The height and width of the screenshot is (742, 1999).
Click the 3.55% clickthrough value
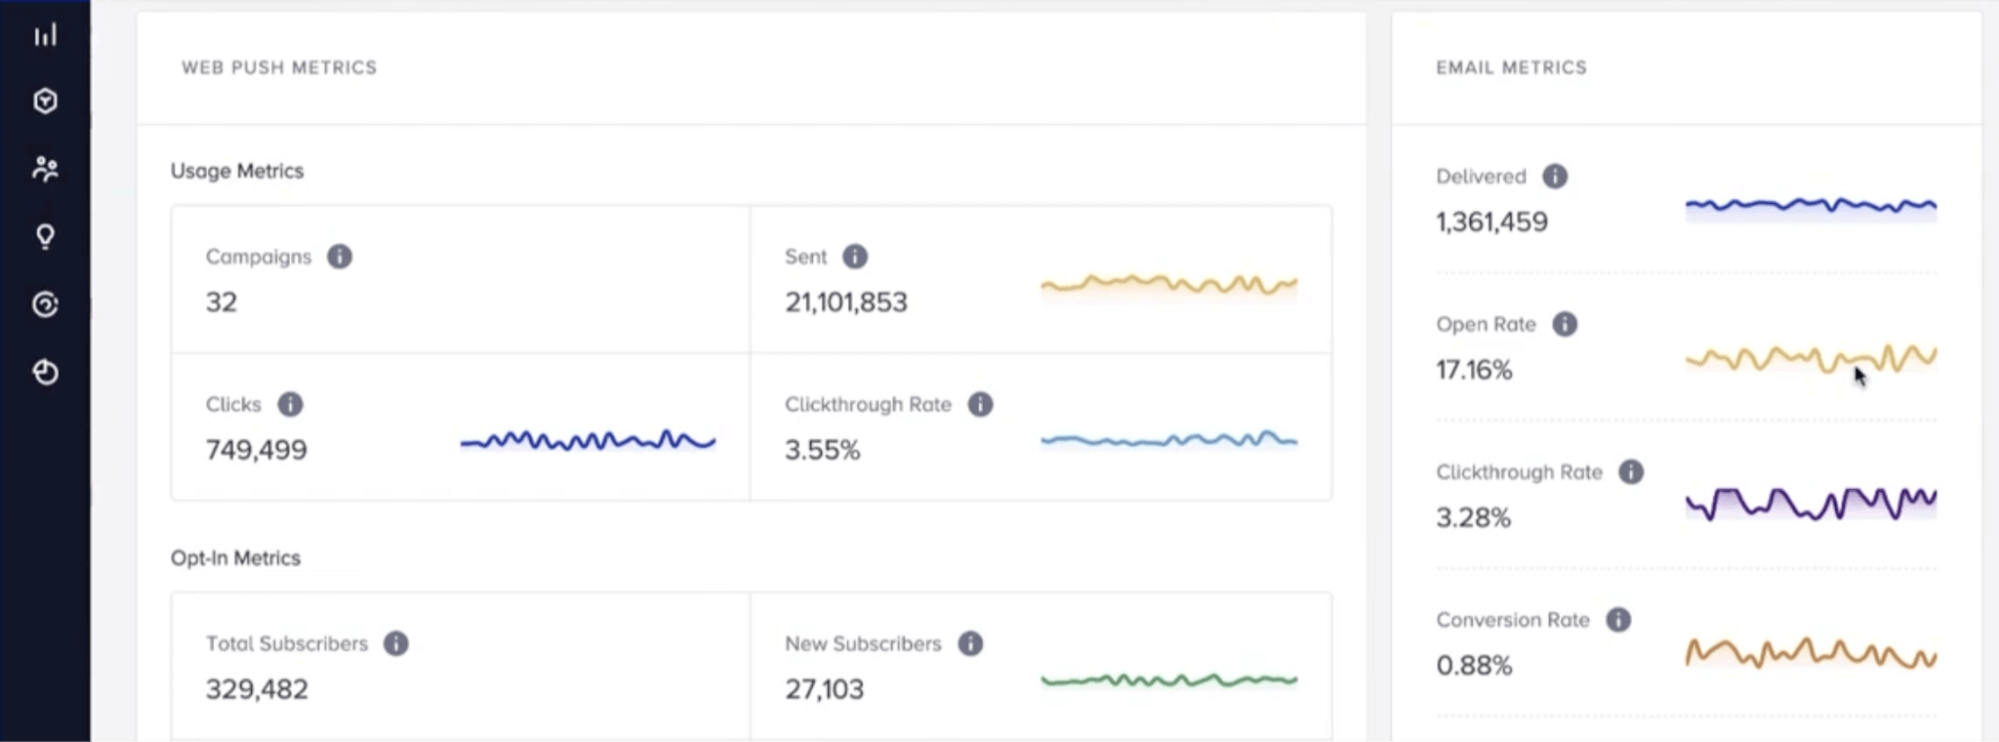tap(822, 450)
